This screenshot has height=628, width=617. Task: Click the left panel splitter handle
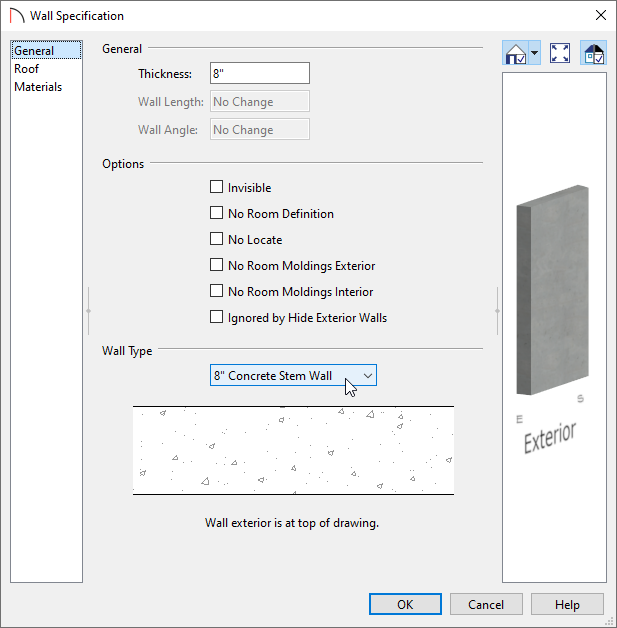click(88, 311)
